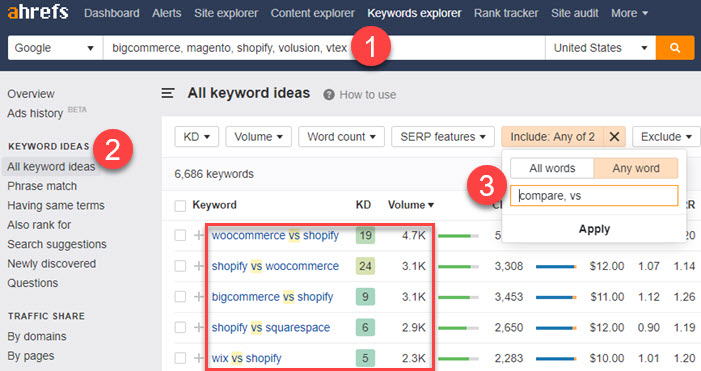The width and height of the screenshot is (701, 371).
Task: Open the KD filter dropdown
Action: pos(196,137)
